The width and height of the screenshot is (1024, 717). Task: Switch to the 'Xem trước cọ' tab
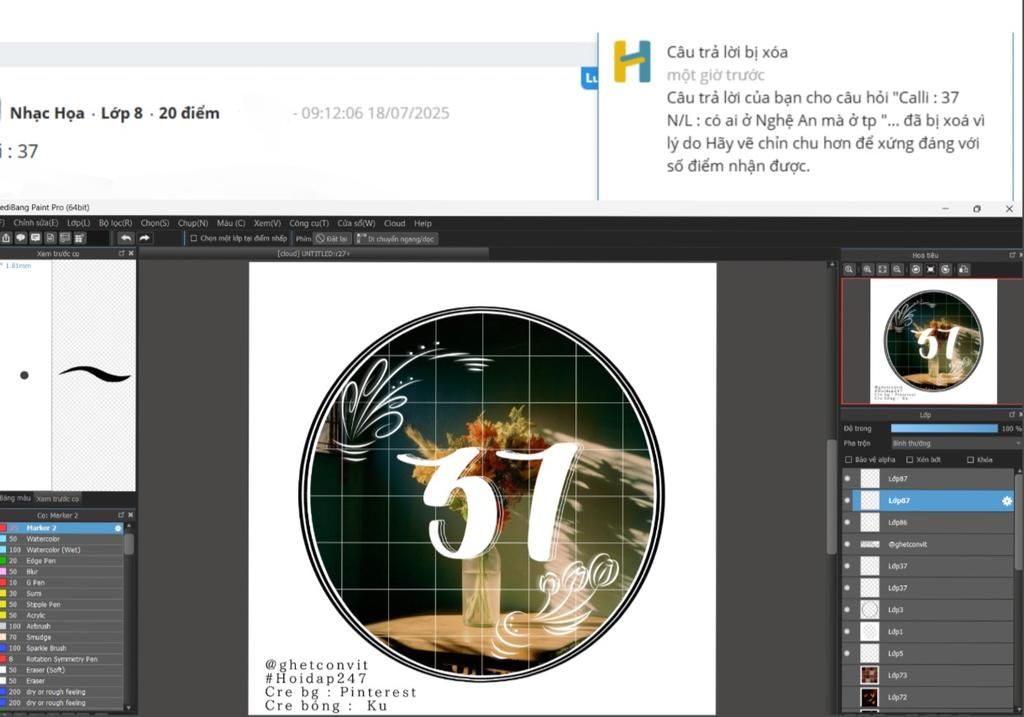tap(58, 498)
